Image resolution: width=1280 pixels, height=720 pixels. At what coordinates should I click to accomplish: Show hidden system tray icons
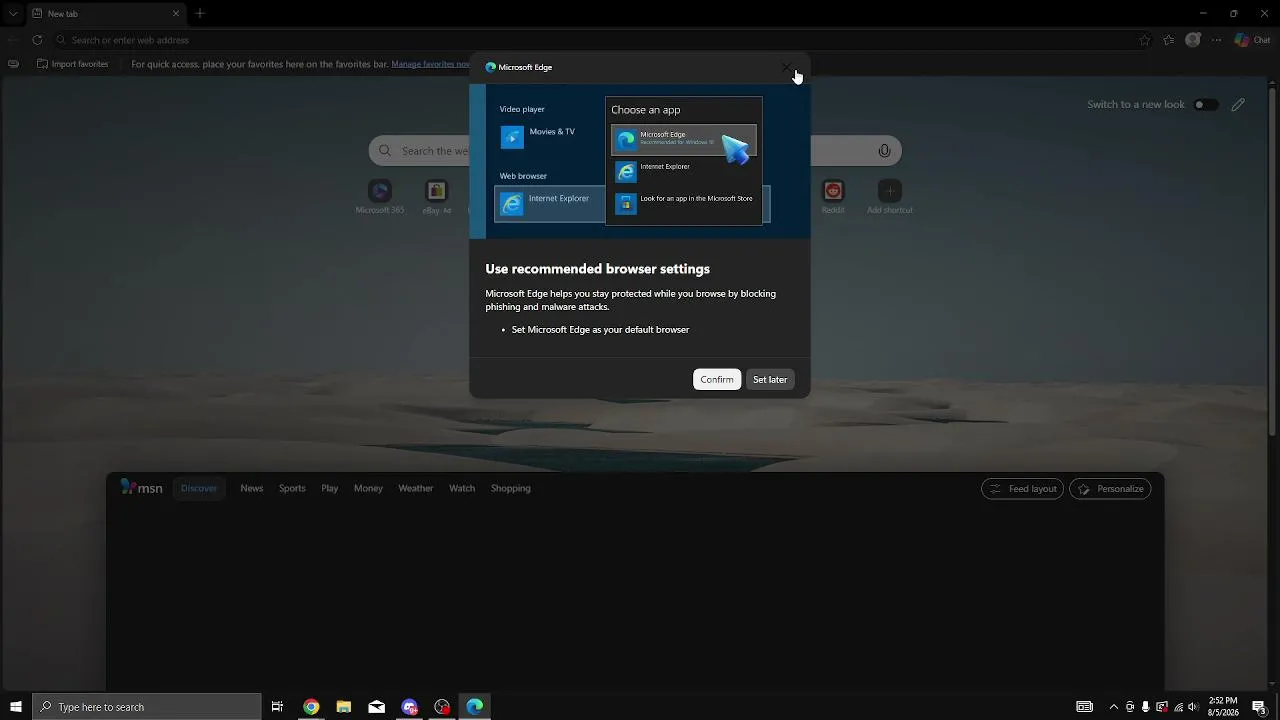(1114, 707)
